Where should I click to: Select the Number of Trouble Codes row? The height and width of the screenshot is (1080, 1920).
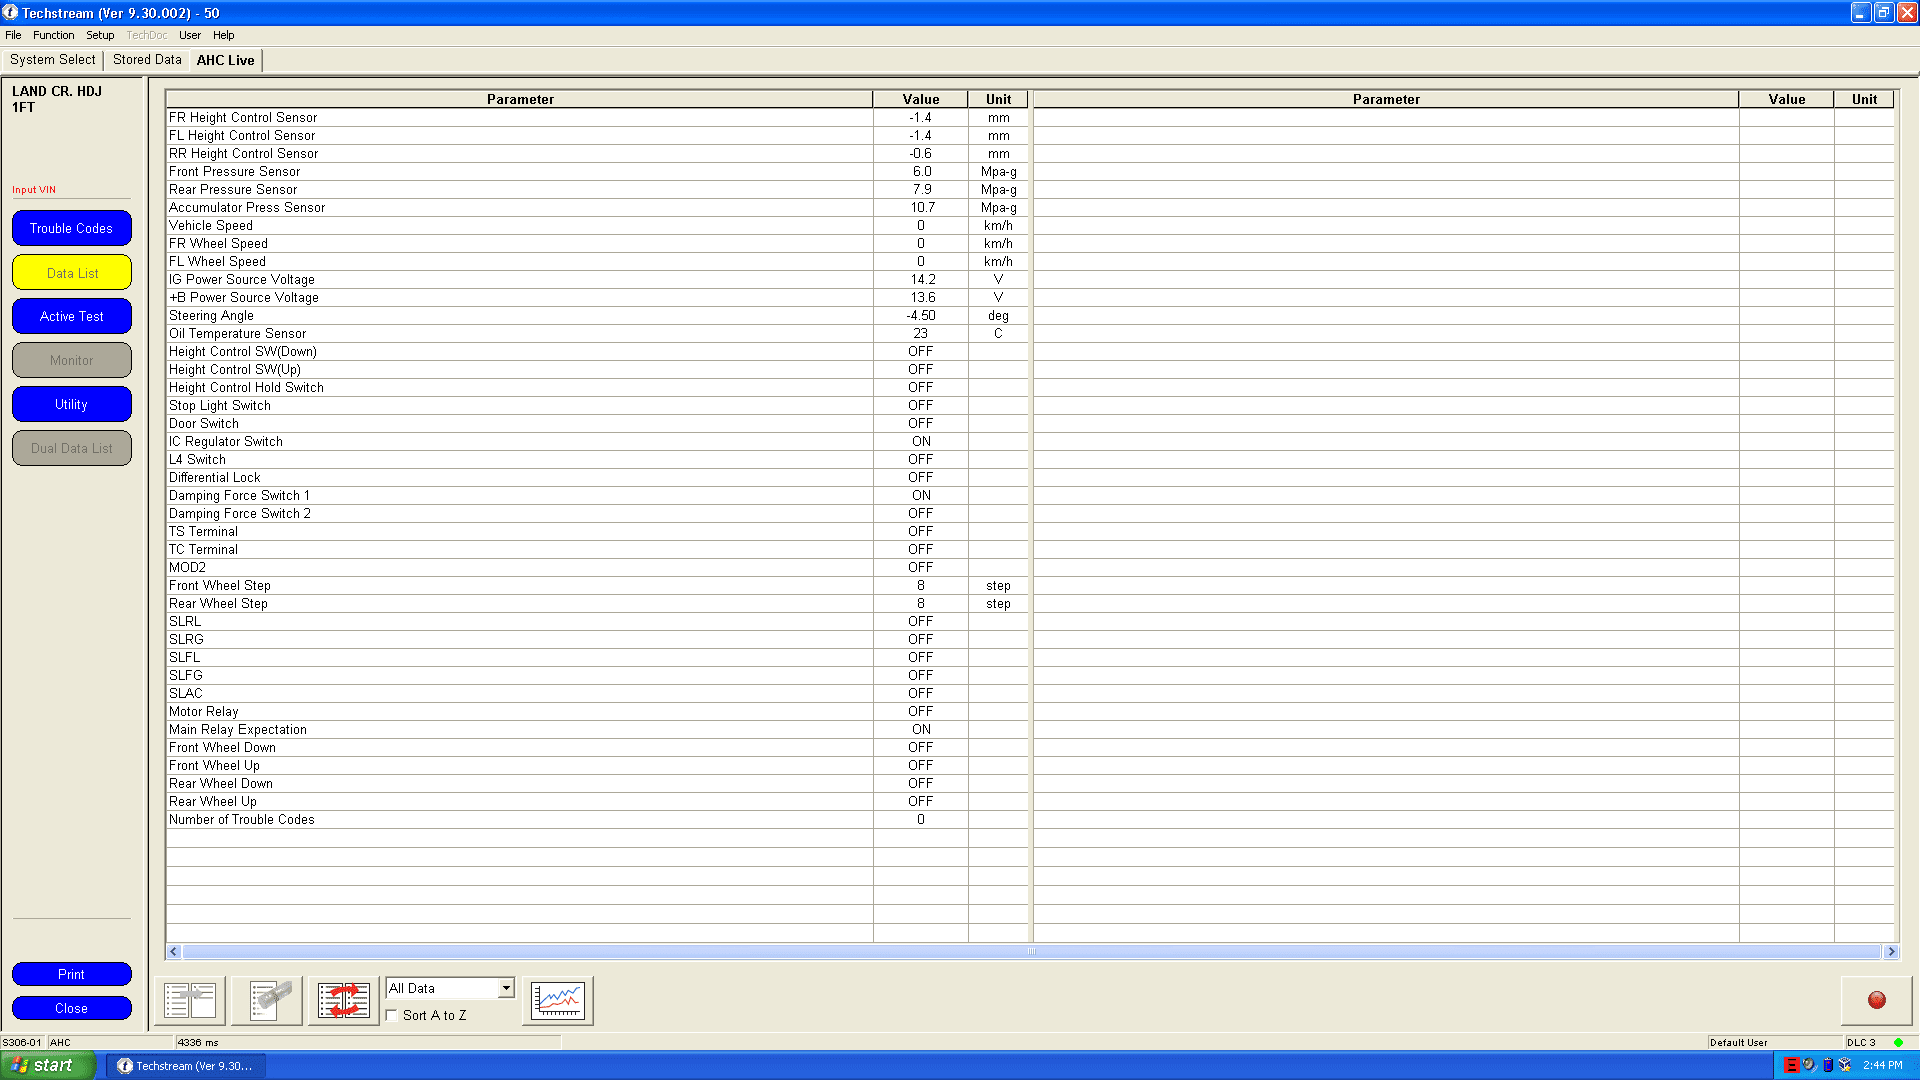(x=597, y=820)
